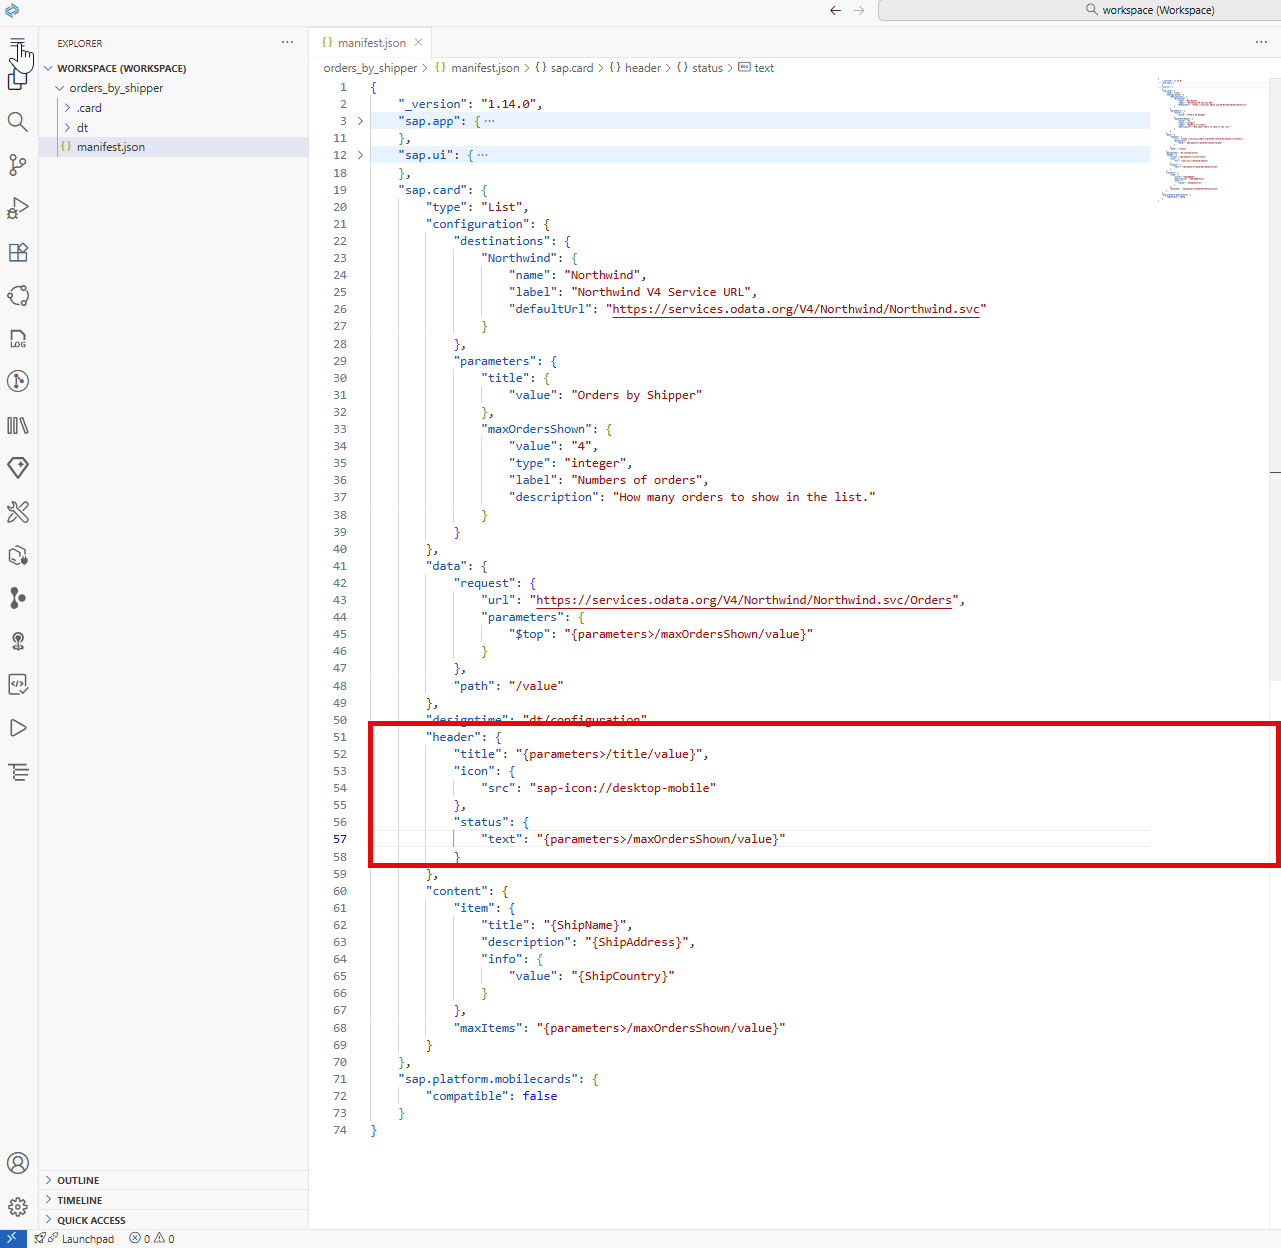Viewport: 1281px width, 1248px height.
Task: Expand the .card folder
Action: (67, 108)
